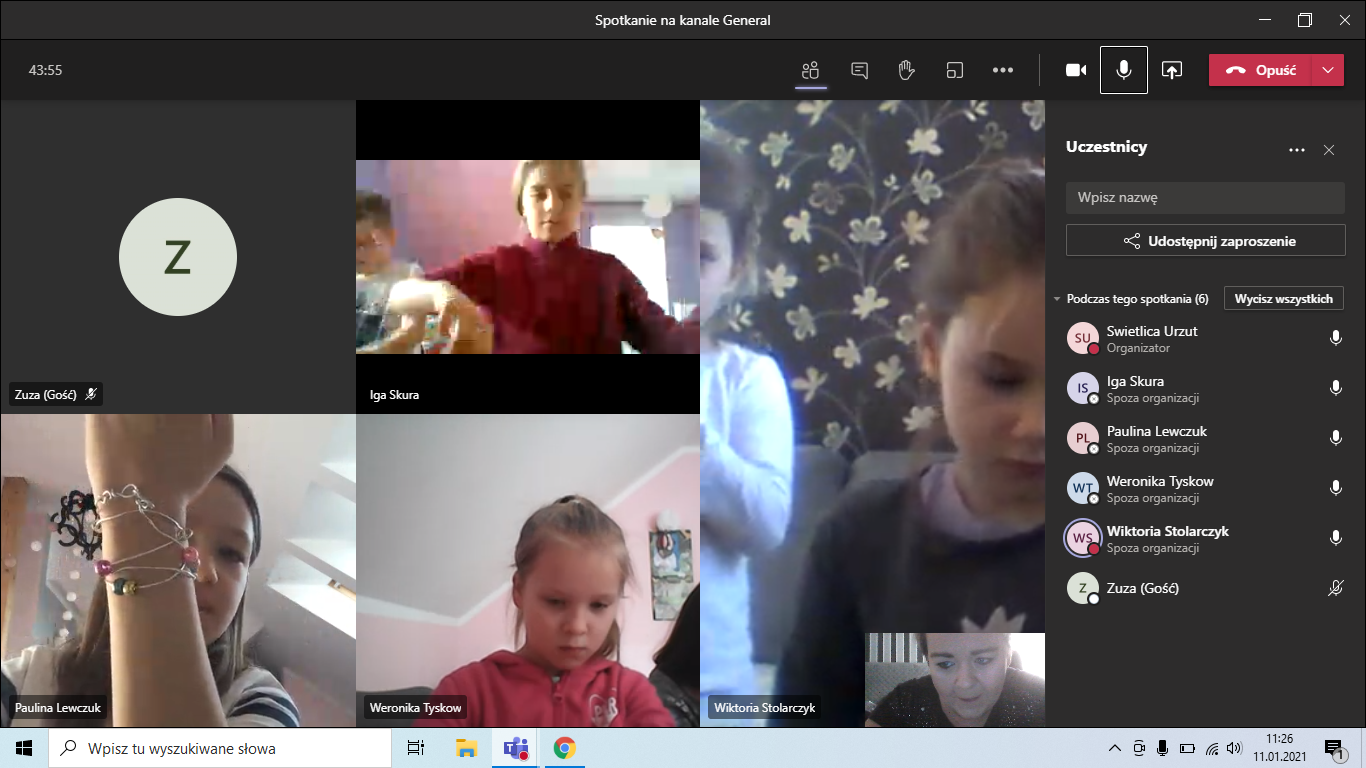This screenshot has height=768, width=1366.
Task: Click the Z avatar in participants list
Action: coord(1083,588)
